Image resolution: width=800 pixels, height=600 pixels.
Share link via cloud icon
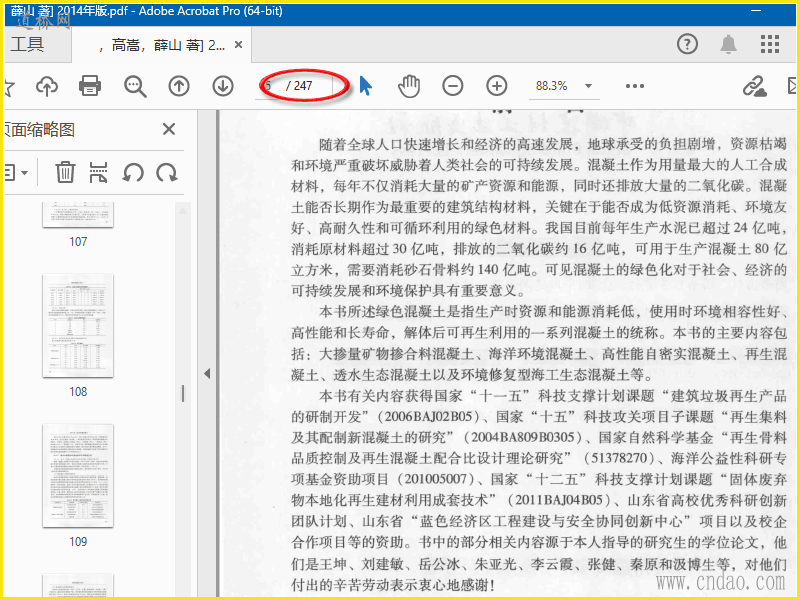click(x=754, y=86)
